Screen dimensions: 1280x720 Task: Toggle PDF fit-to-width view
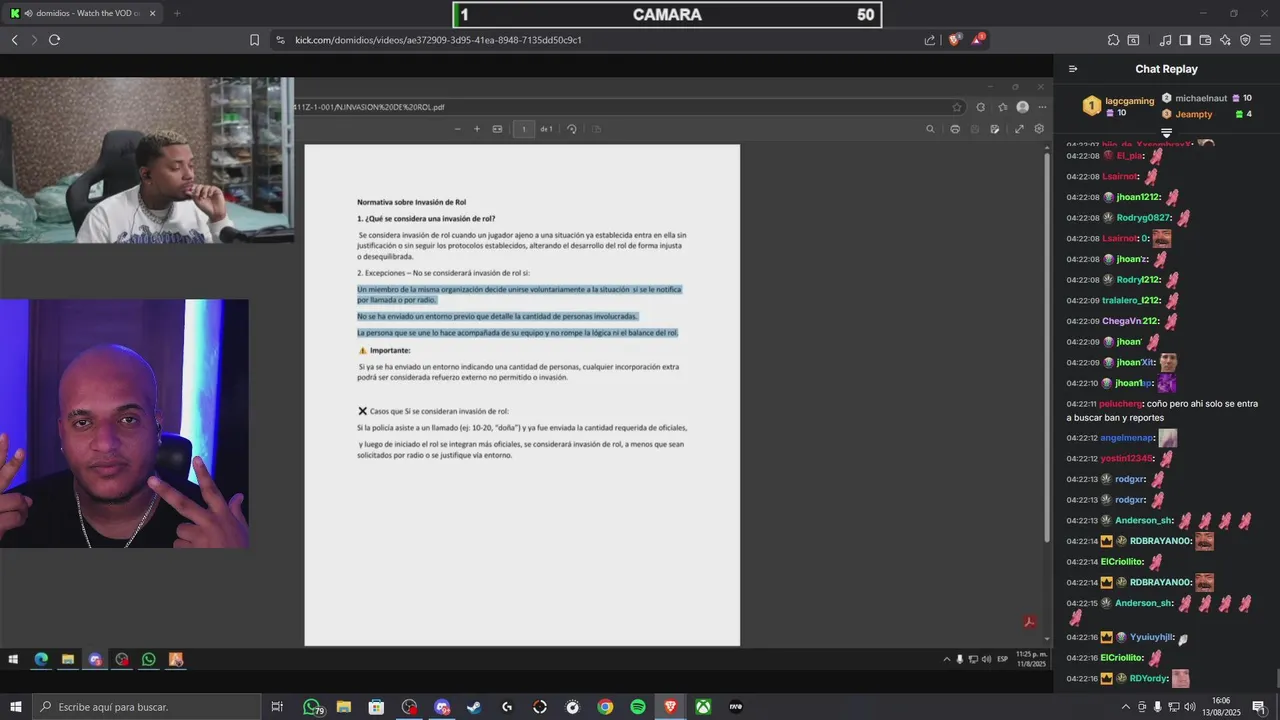[497, 129]
